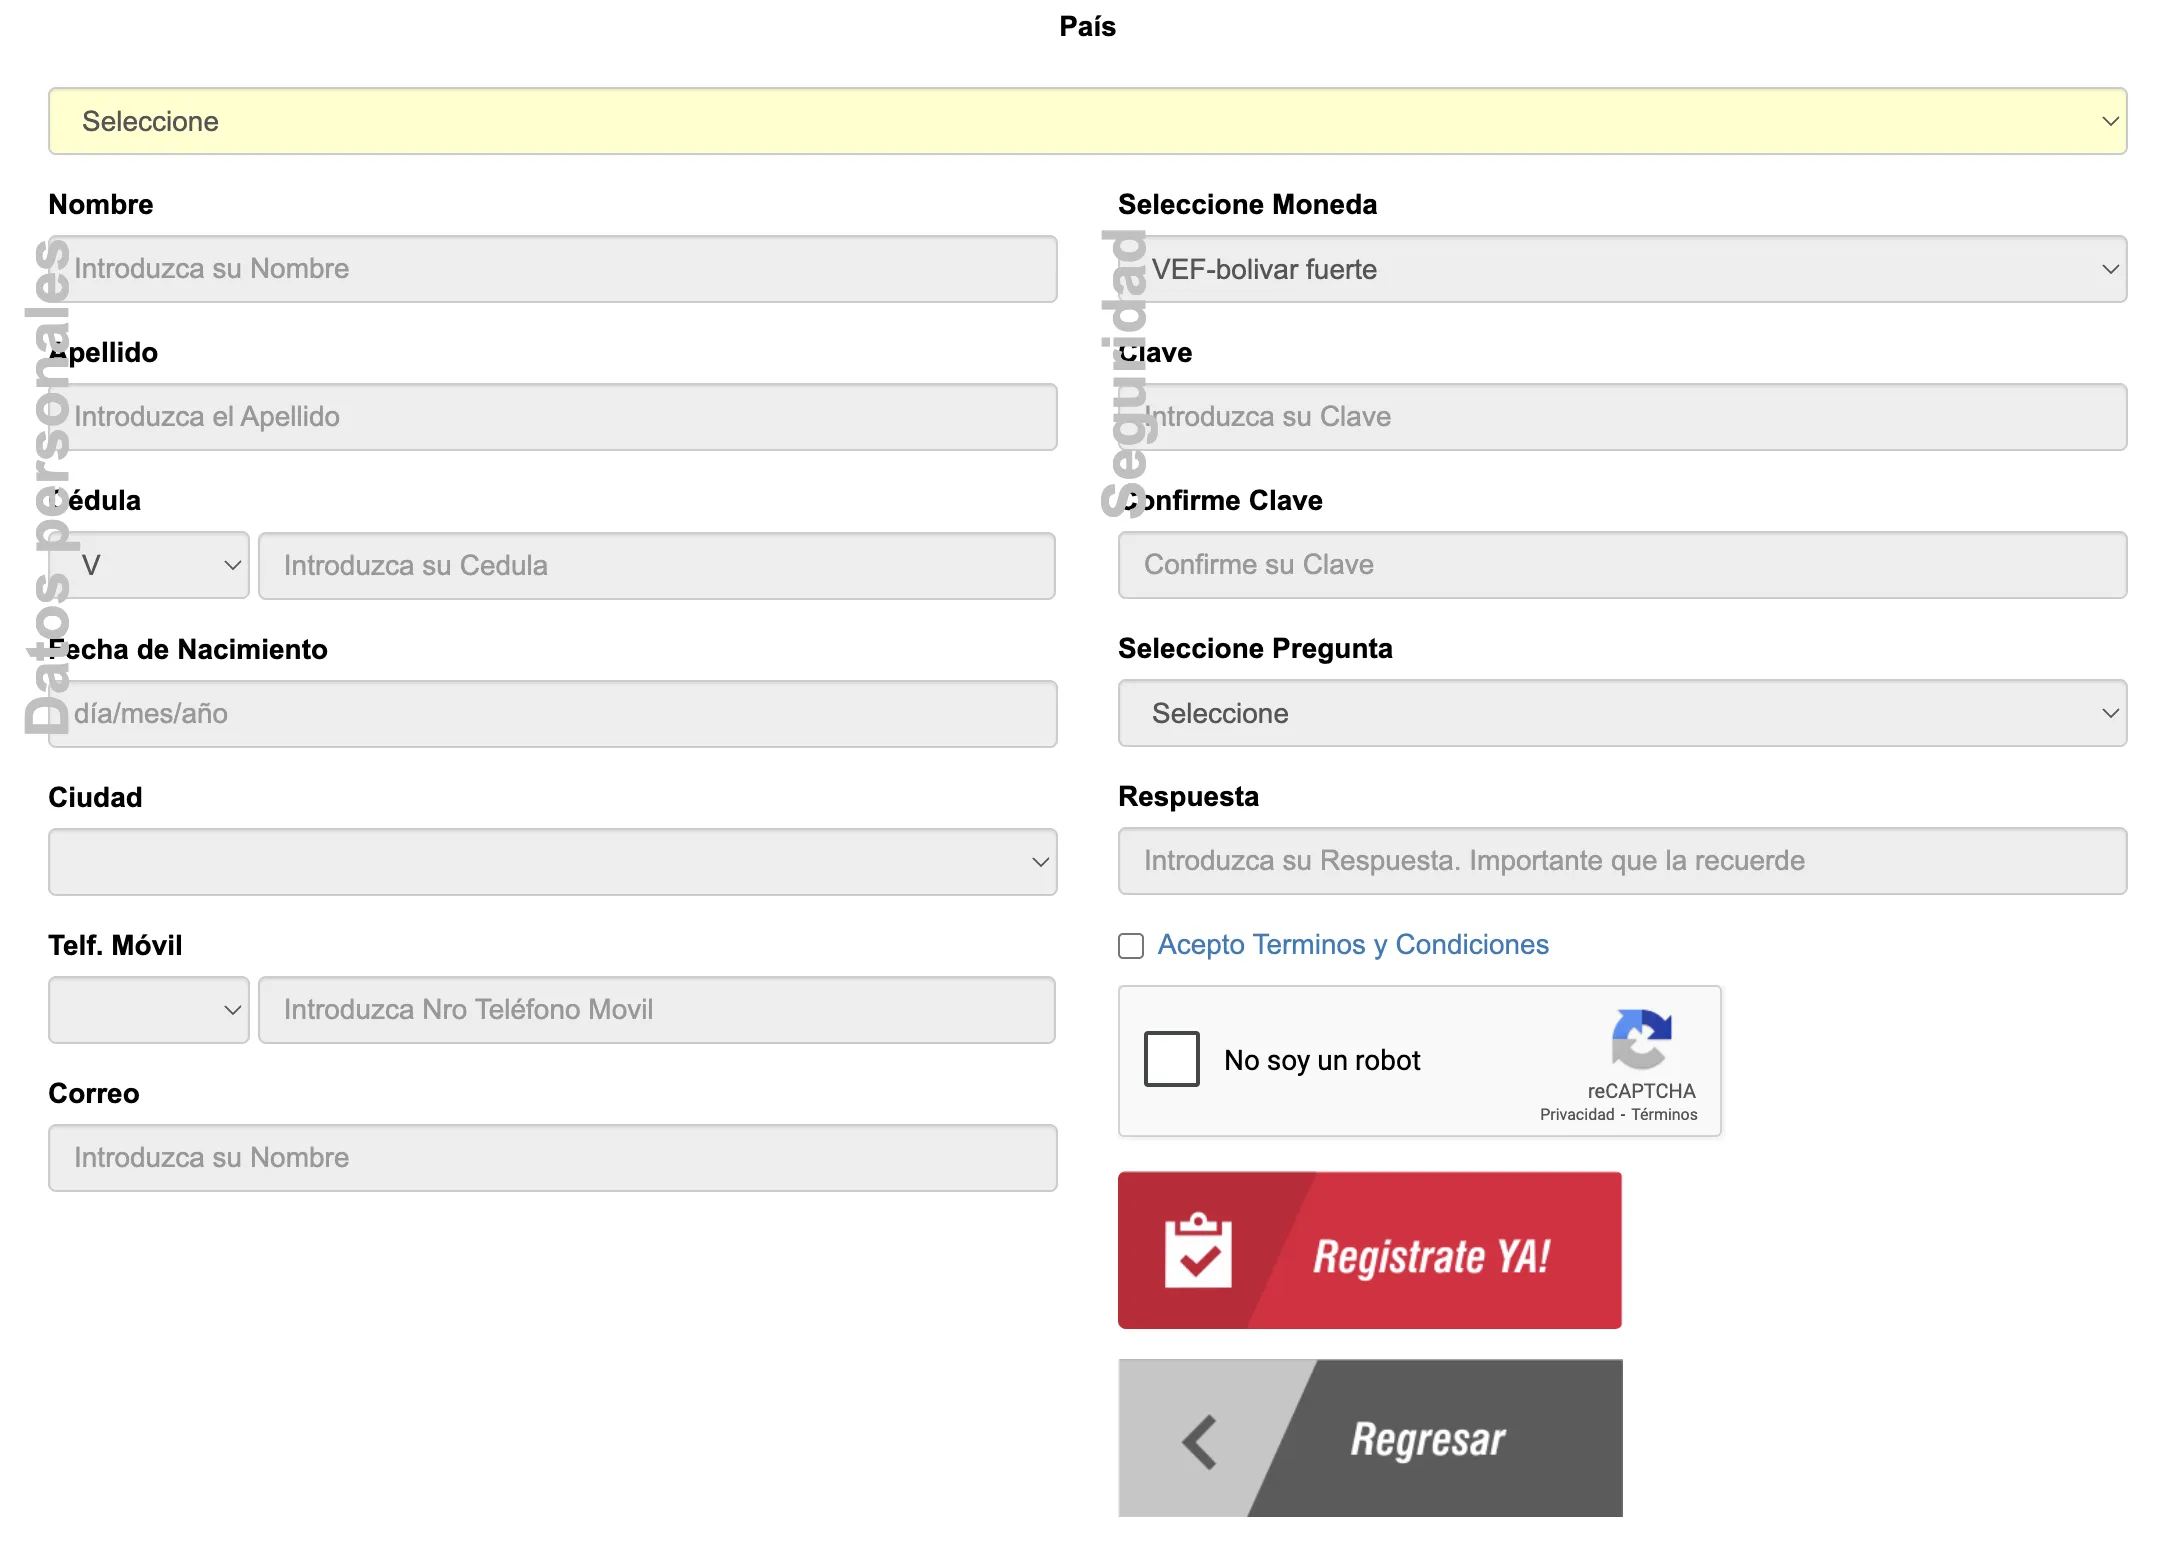The image size is (2166, 1546).
Task: Click the Respuesta input field
Action: coord(1622,861)
